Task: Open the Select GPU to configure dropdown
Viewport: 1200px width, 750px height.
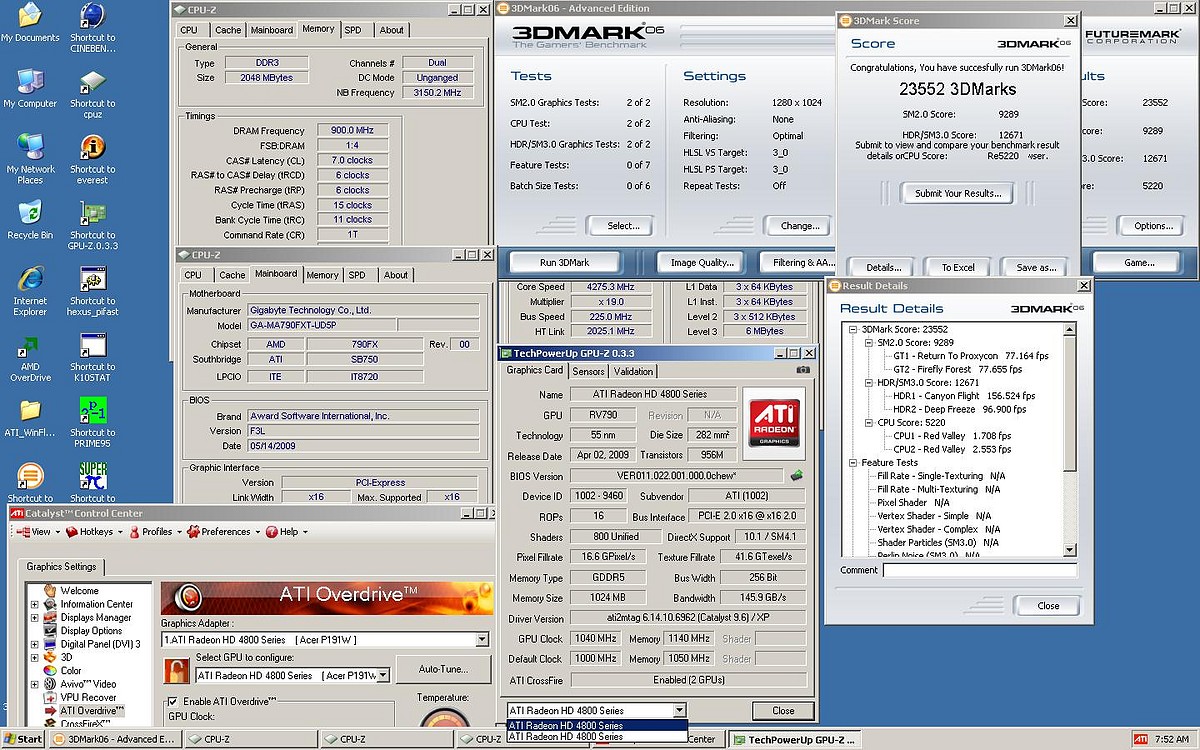Action: tap(381, 676)
